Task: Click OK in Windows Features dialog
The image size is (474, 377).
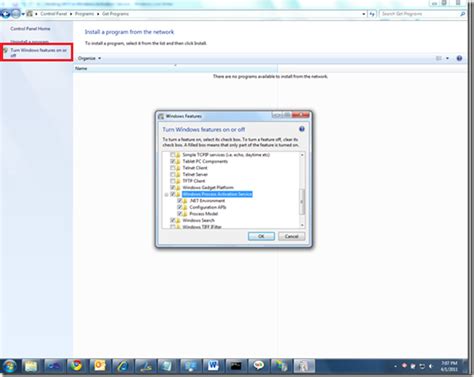Action: [261, 236]
